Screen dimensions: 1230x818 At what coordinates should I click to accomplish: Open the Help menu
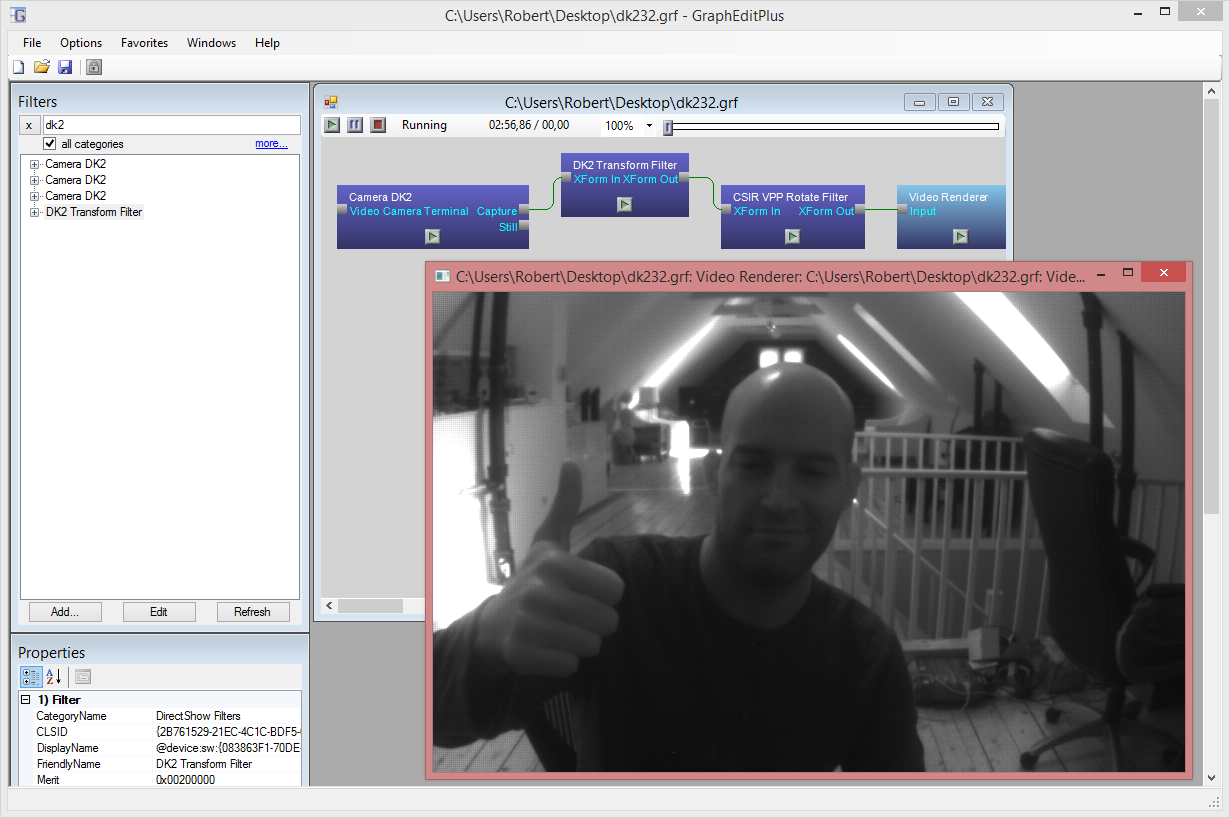(267, 43)
